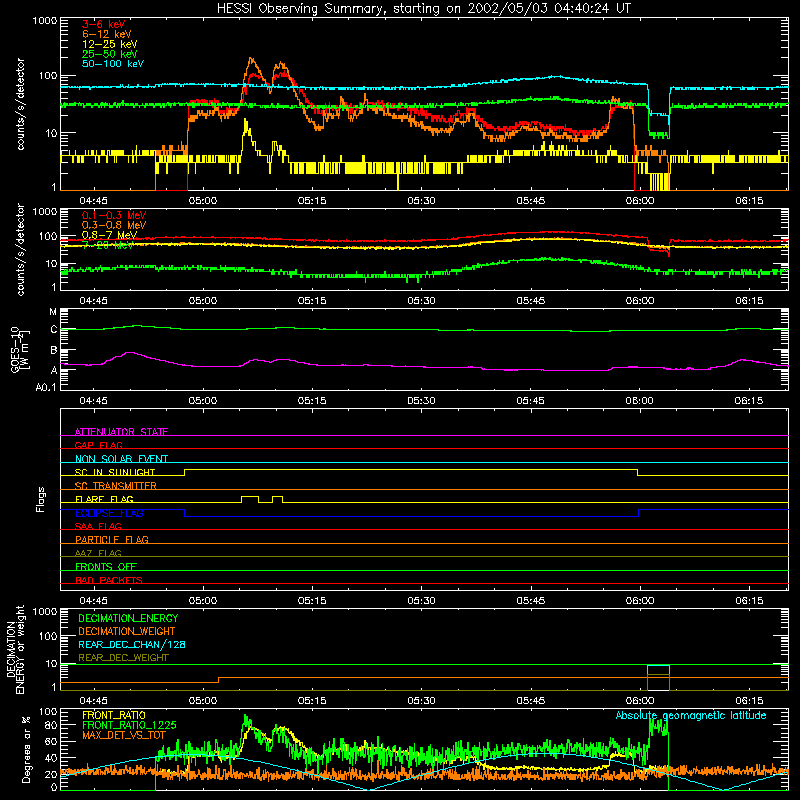Screen dimensions: 800x800
Task: Click the A0.1 tick label
Action: point(46,387)
